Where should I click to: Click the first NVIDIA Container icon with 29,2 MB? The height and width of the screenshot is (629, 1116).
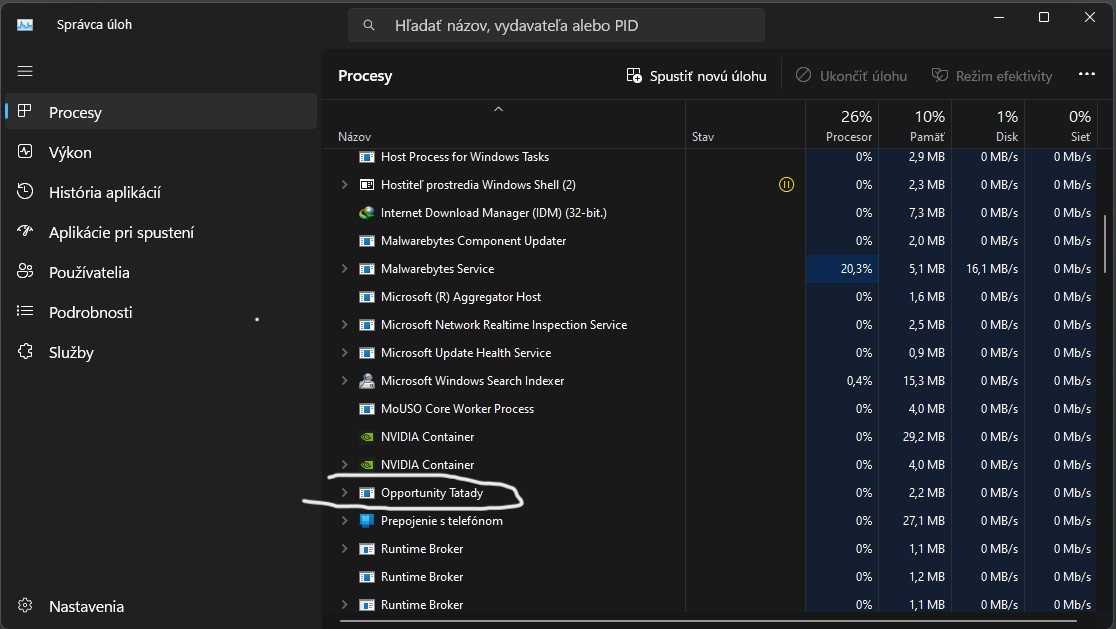[x=367, y=437]
